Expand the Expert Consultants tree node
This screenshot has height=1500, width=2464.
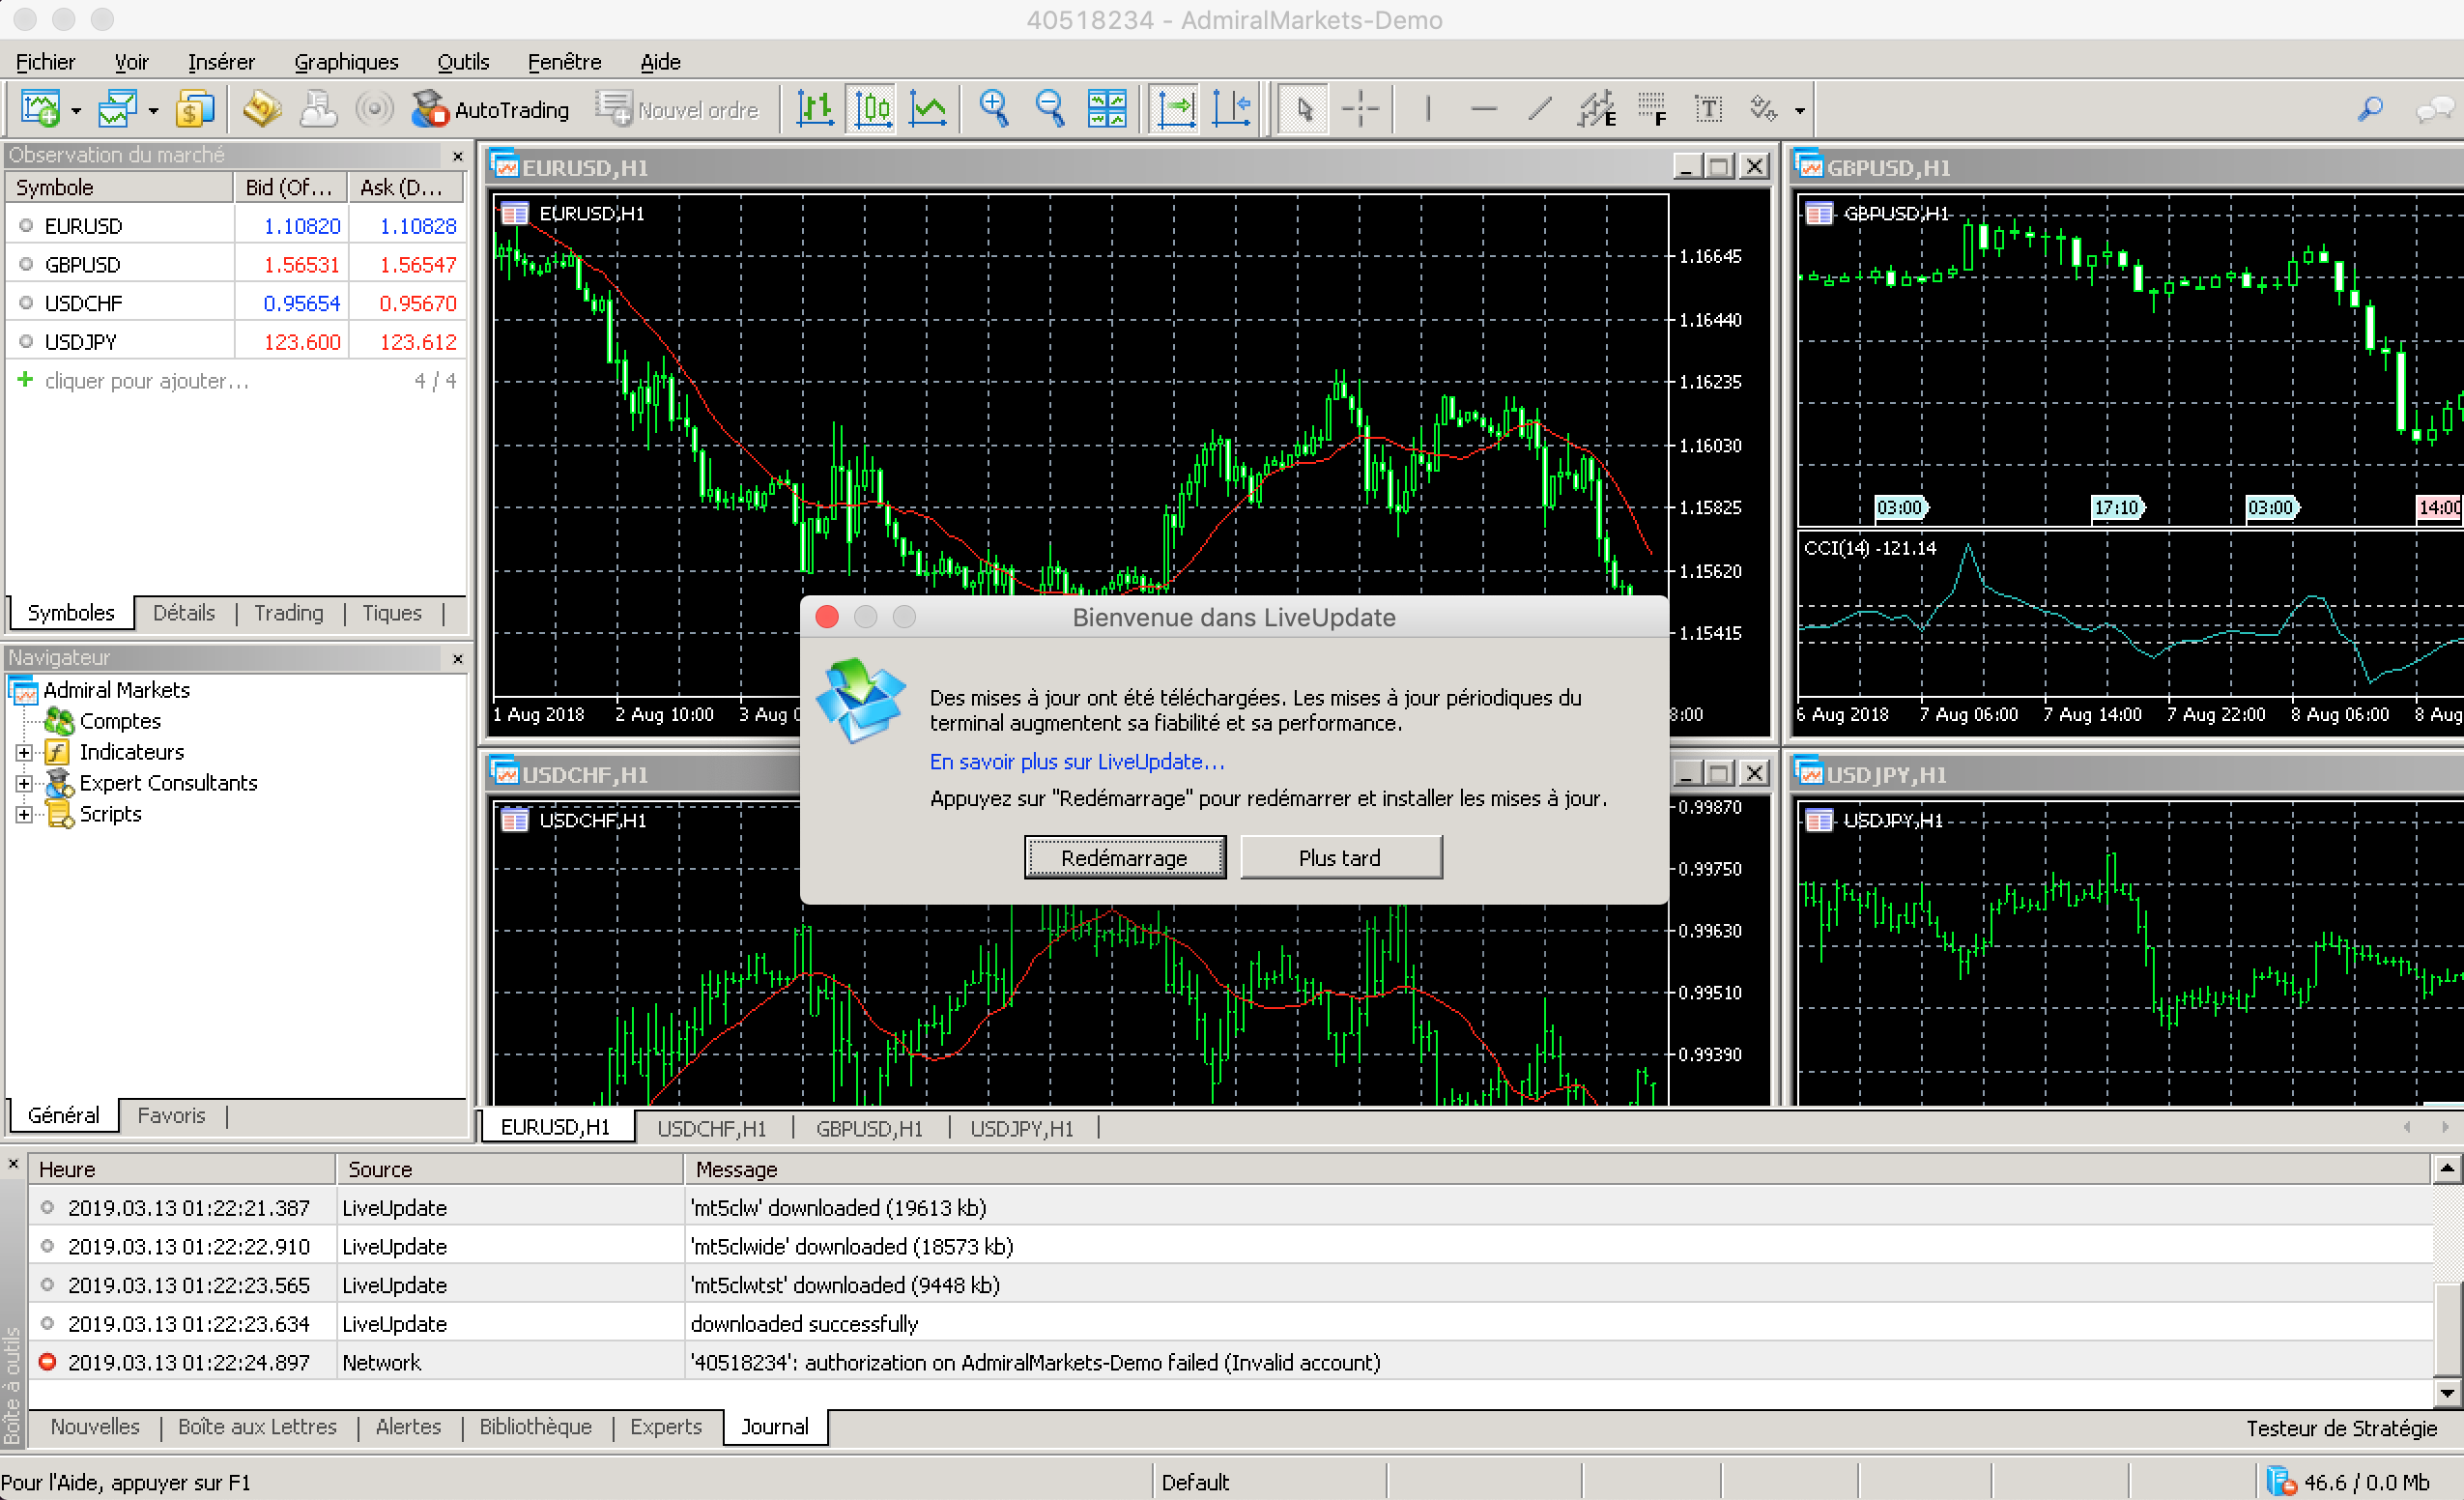coord(24,783)
